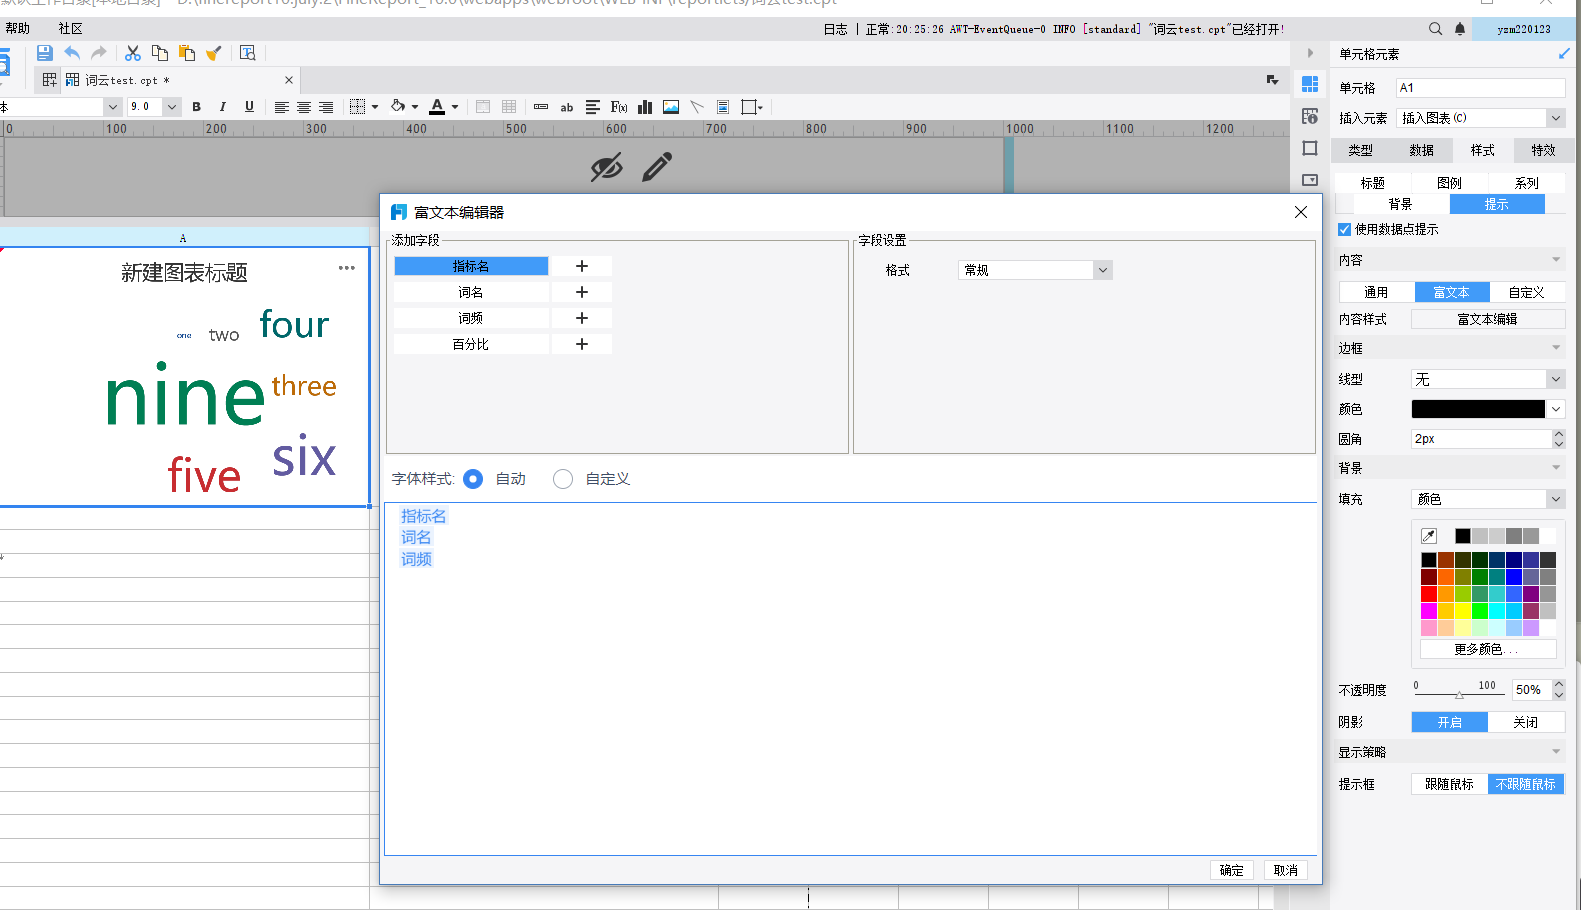Set tooltip box to 不跟随鼠标
The width and height of the screenshot is (1581, 910).
(x=1526, y=784)
